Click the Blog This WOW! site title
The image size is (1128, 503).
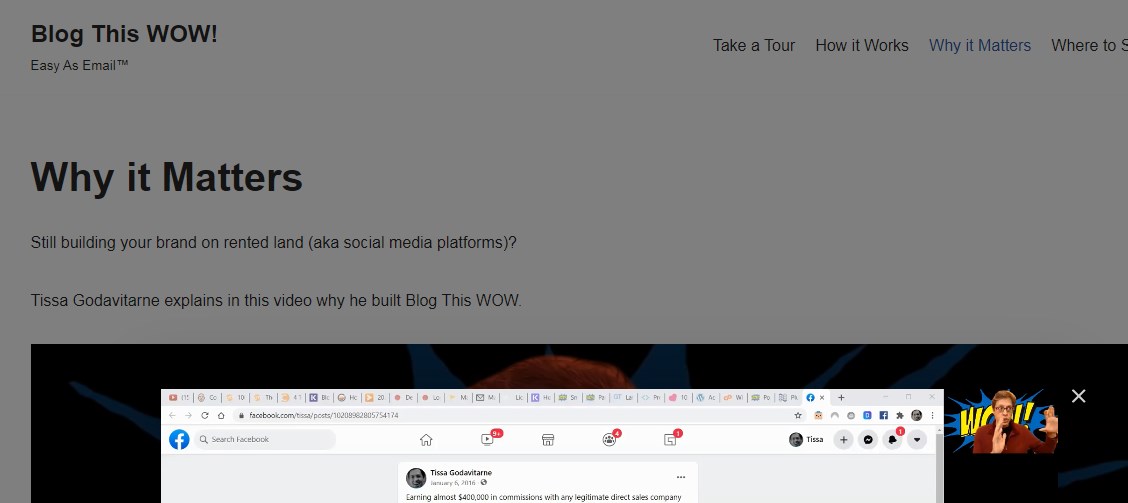(124, 34)
